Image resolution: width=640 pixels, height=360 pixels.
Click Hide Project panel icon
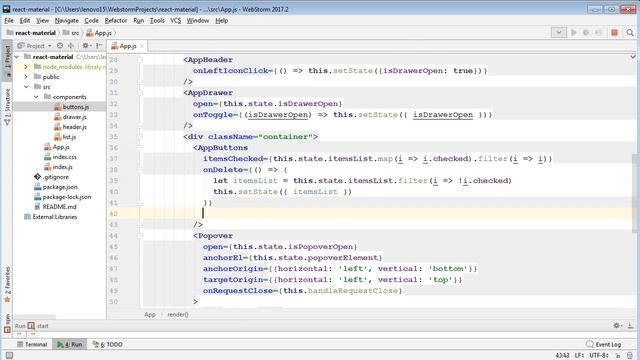pos(99,46)
